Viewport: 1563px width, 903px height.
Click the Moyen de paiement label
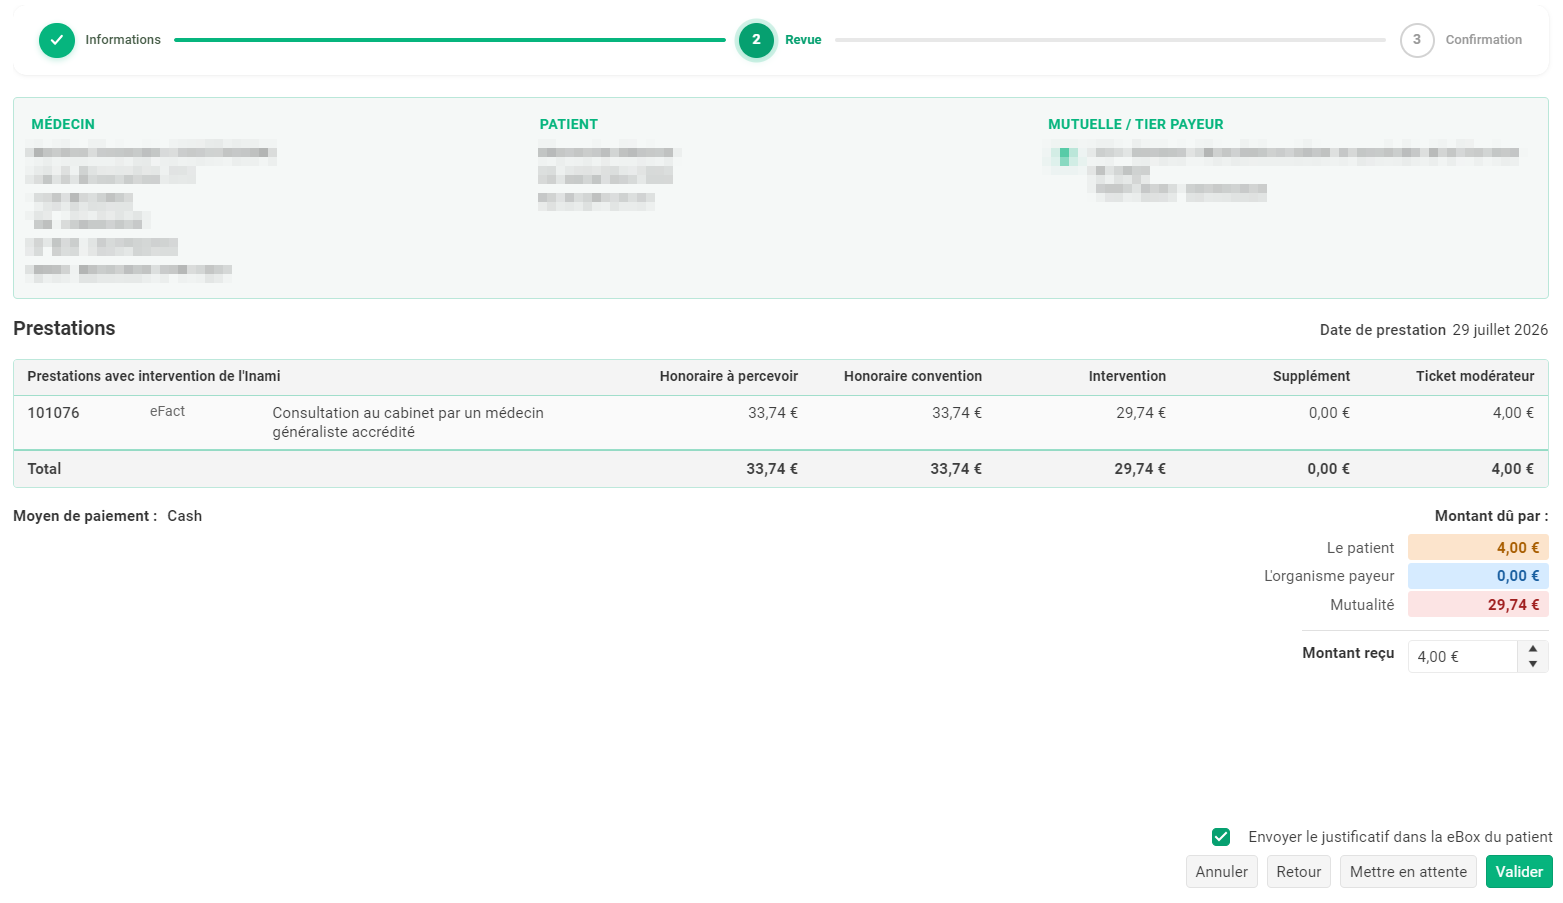click(85, 516)
